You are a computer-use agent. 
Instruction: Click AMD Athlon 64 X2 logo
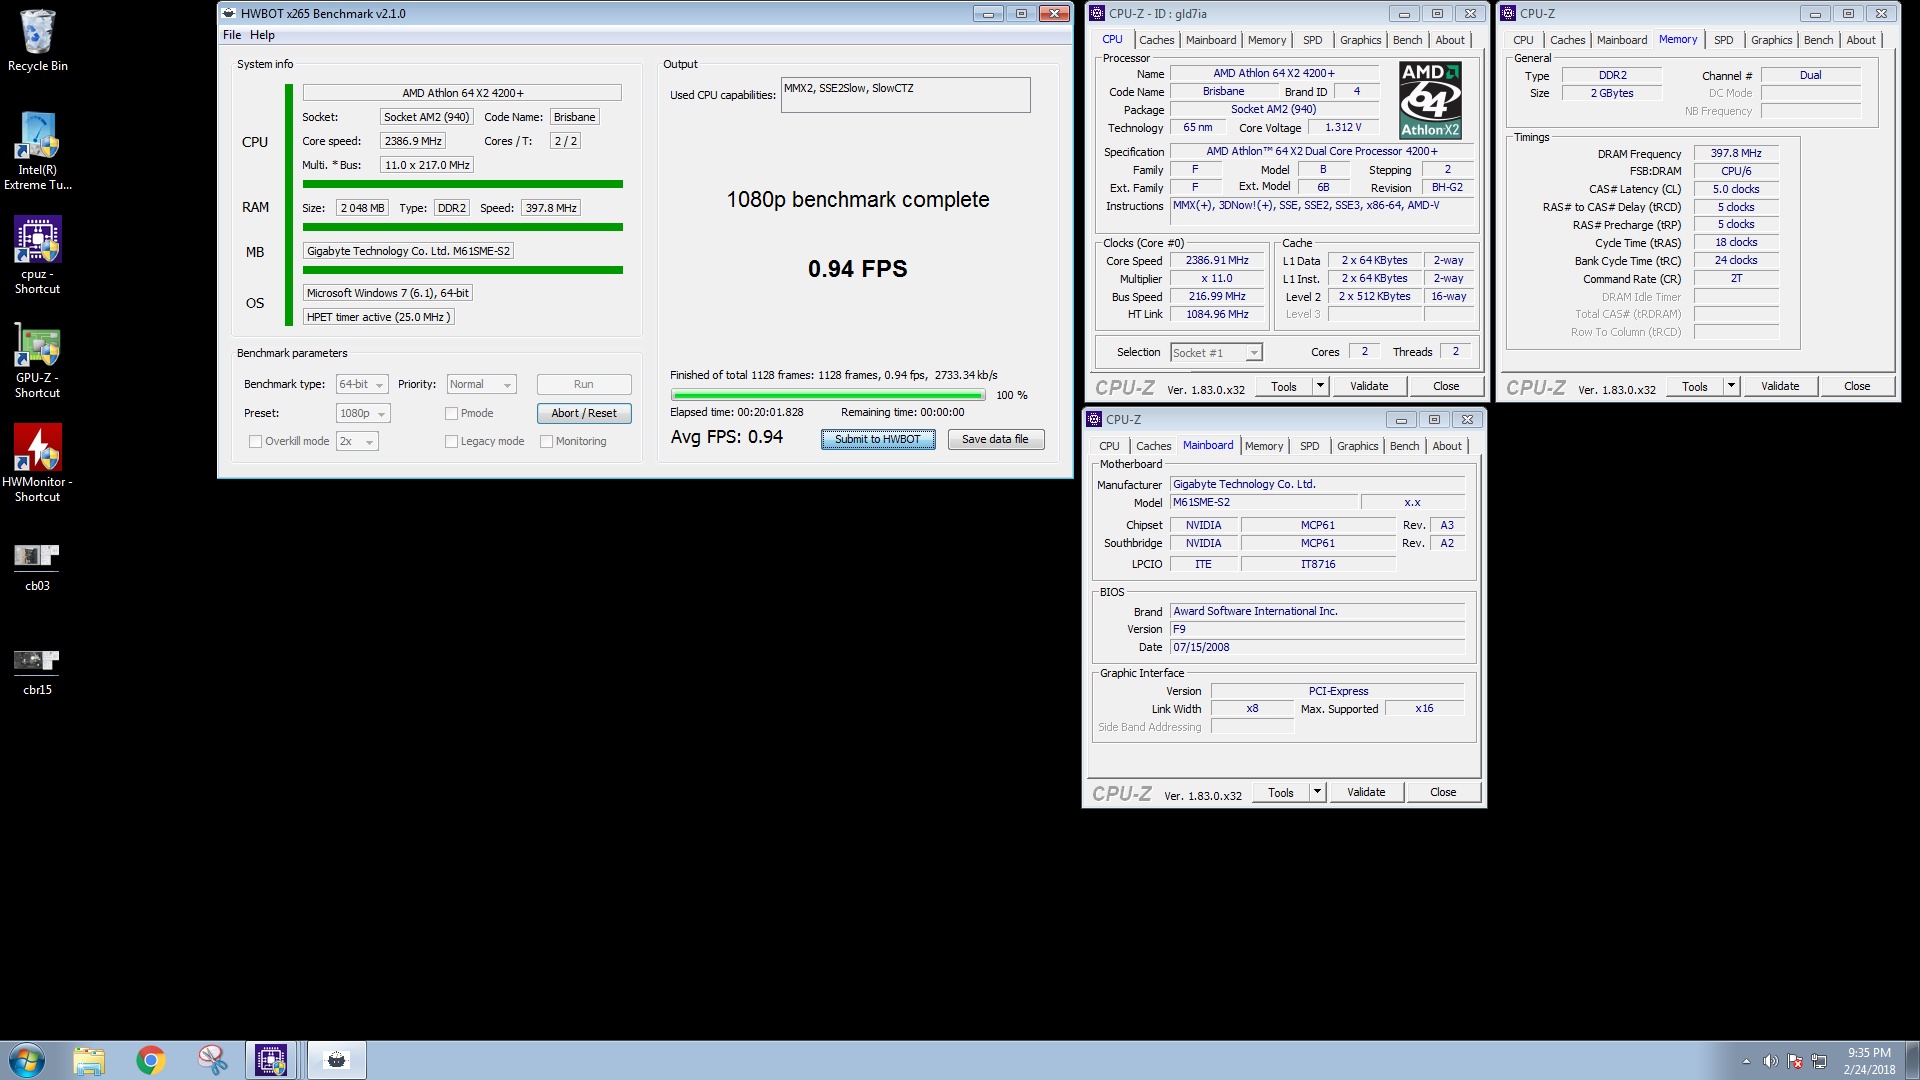coord(1430,100)
